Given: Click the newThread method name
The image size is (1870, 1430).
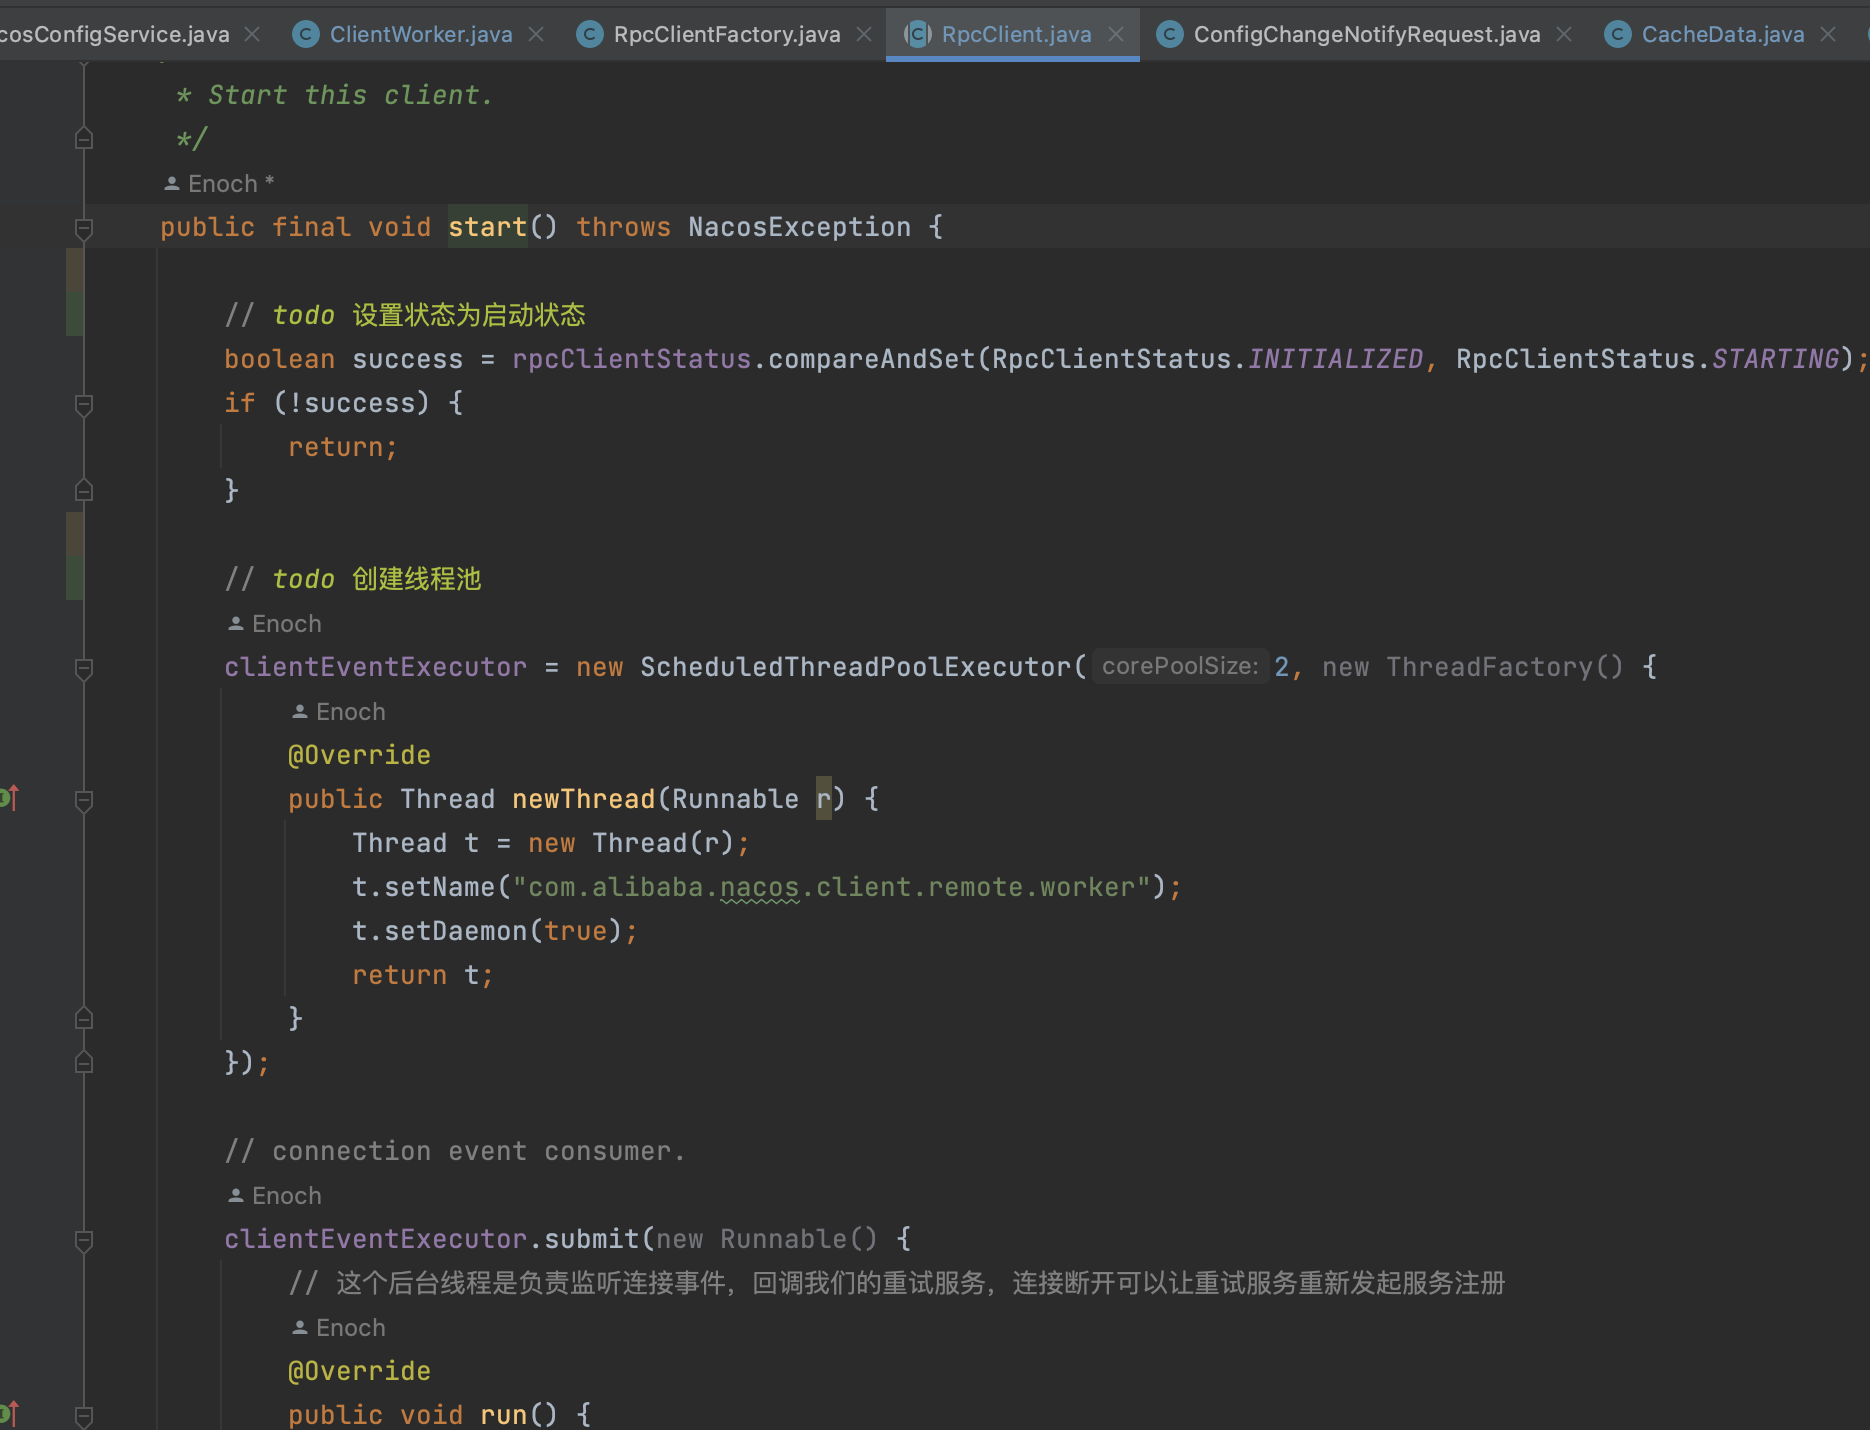Looking at the screenshot, I should pyautogui.click(x=583, y=799).
